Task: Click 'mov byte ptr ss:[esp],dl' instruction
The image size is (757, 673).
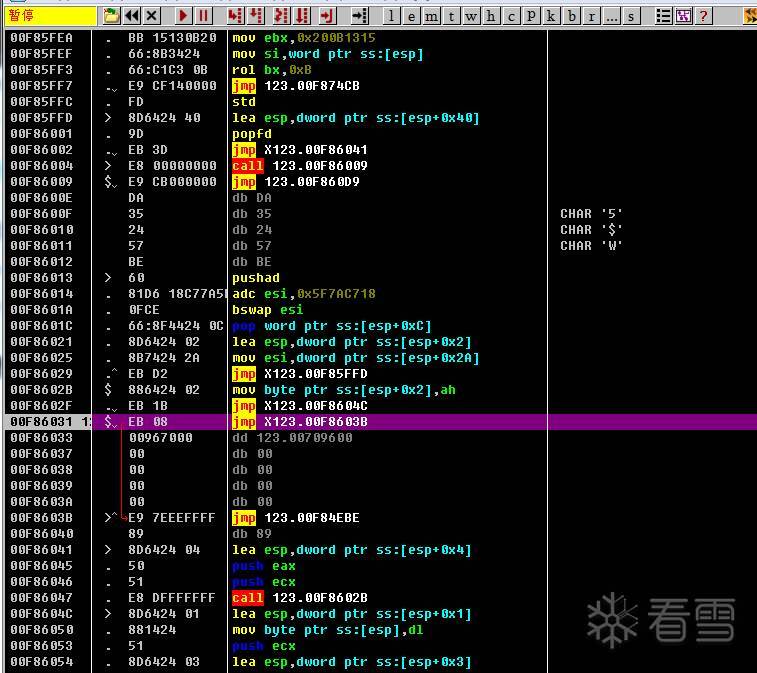Action: pos(327,630)
